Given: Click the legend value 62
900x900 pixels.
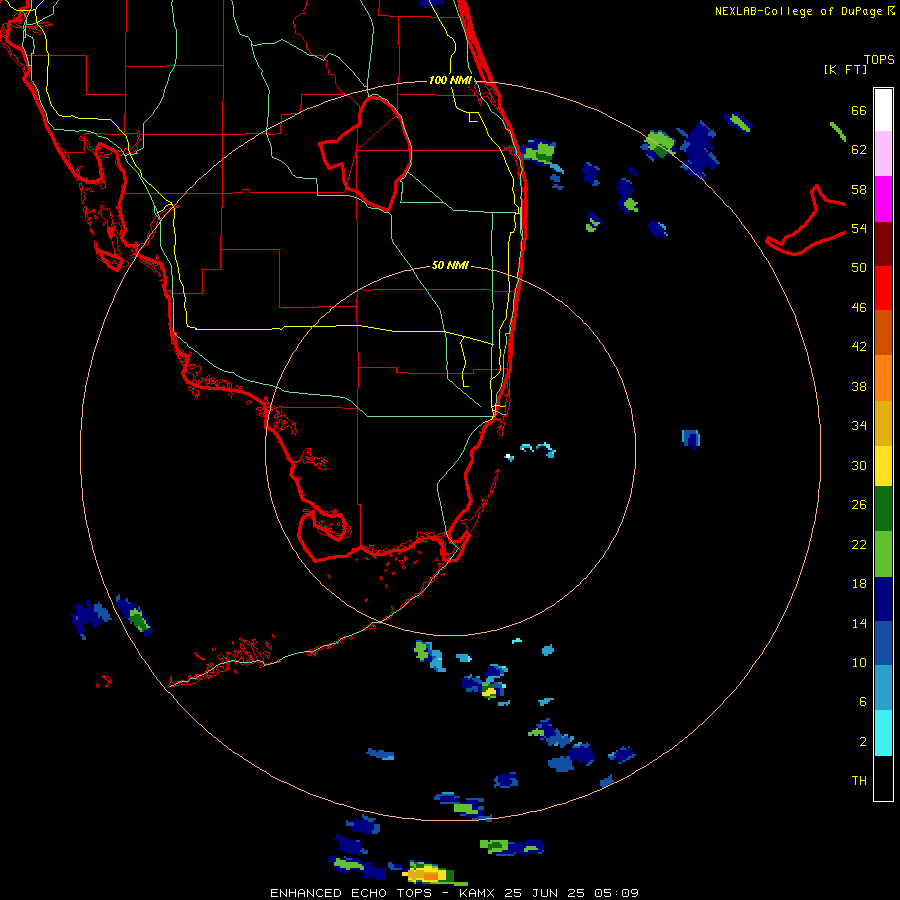Looking at the screenshot, I should click(859, 150).
